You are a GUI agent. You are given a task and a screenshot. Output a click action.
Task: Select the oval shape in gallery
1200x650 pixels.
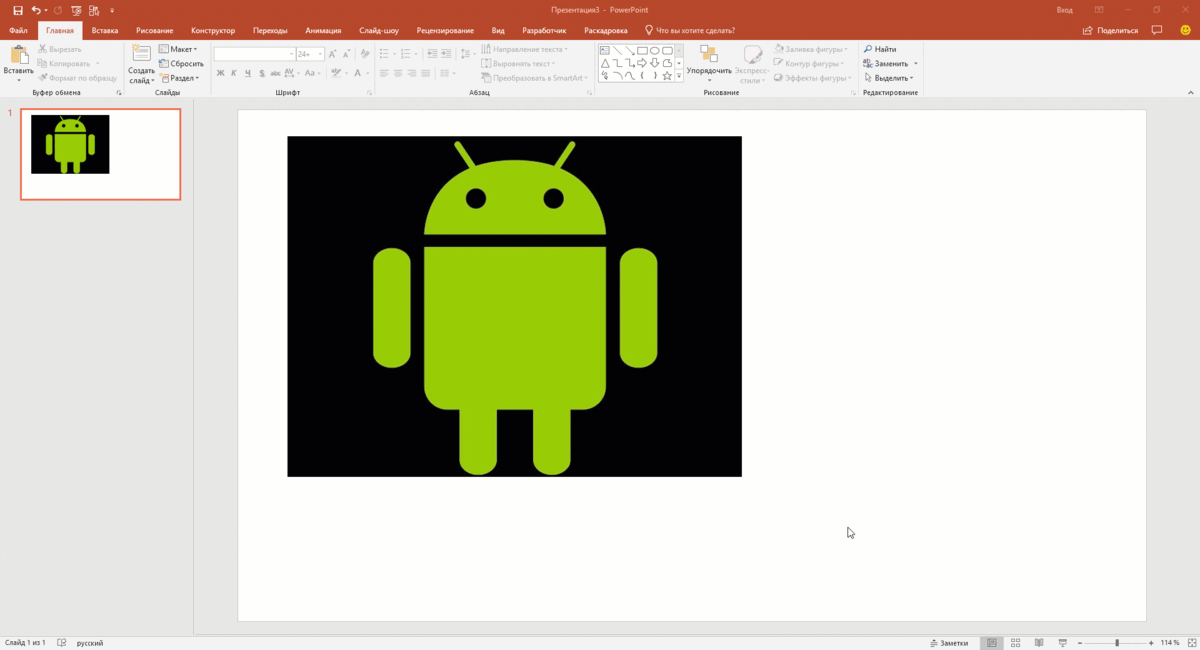(x=654, y=50)
